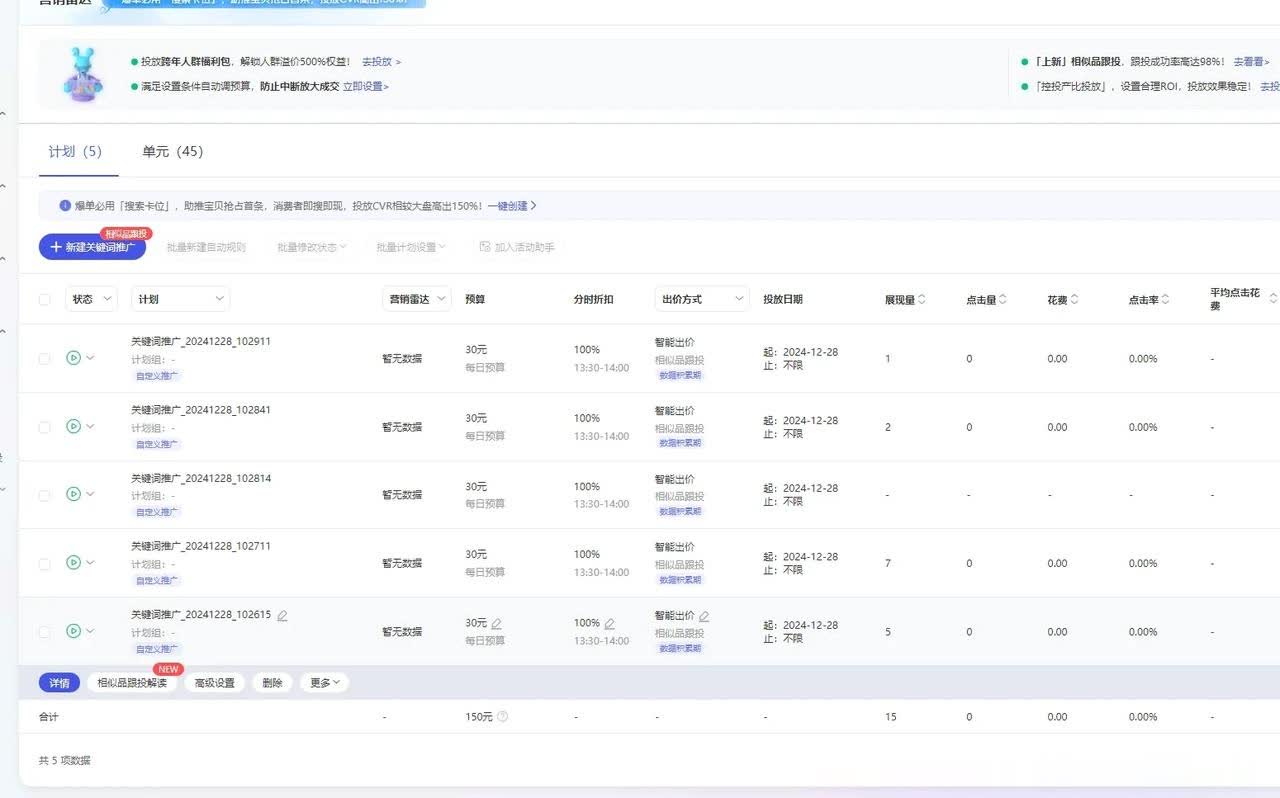Click play status icon for plan 102814
The image size is (1280, 798).
(73, 494)
